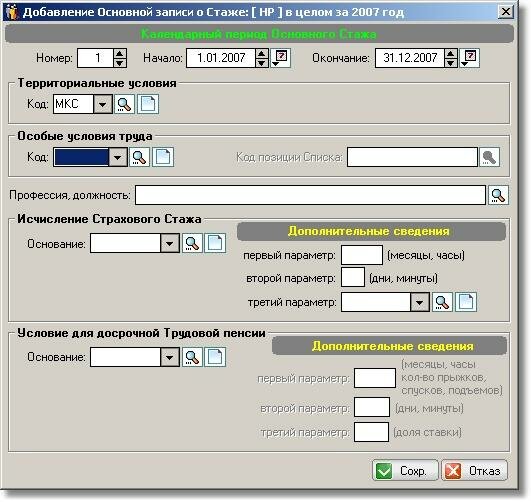The width and height of the screenshot is (531, 502).
Task: Click the magnifier for досрочной Трудовой пенсии Основание
Action: [x=192, y=357]
